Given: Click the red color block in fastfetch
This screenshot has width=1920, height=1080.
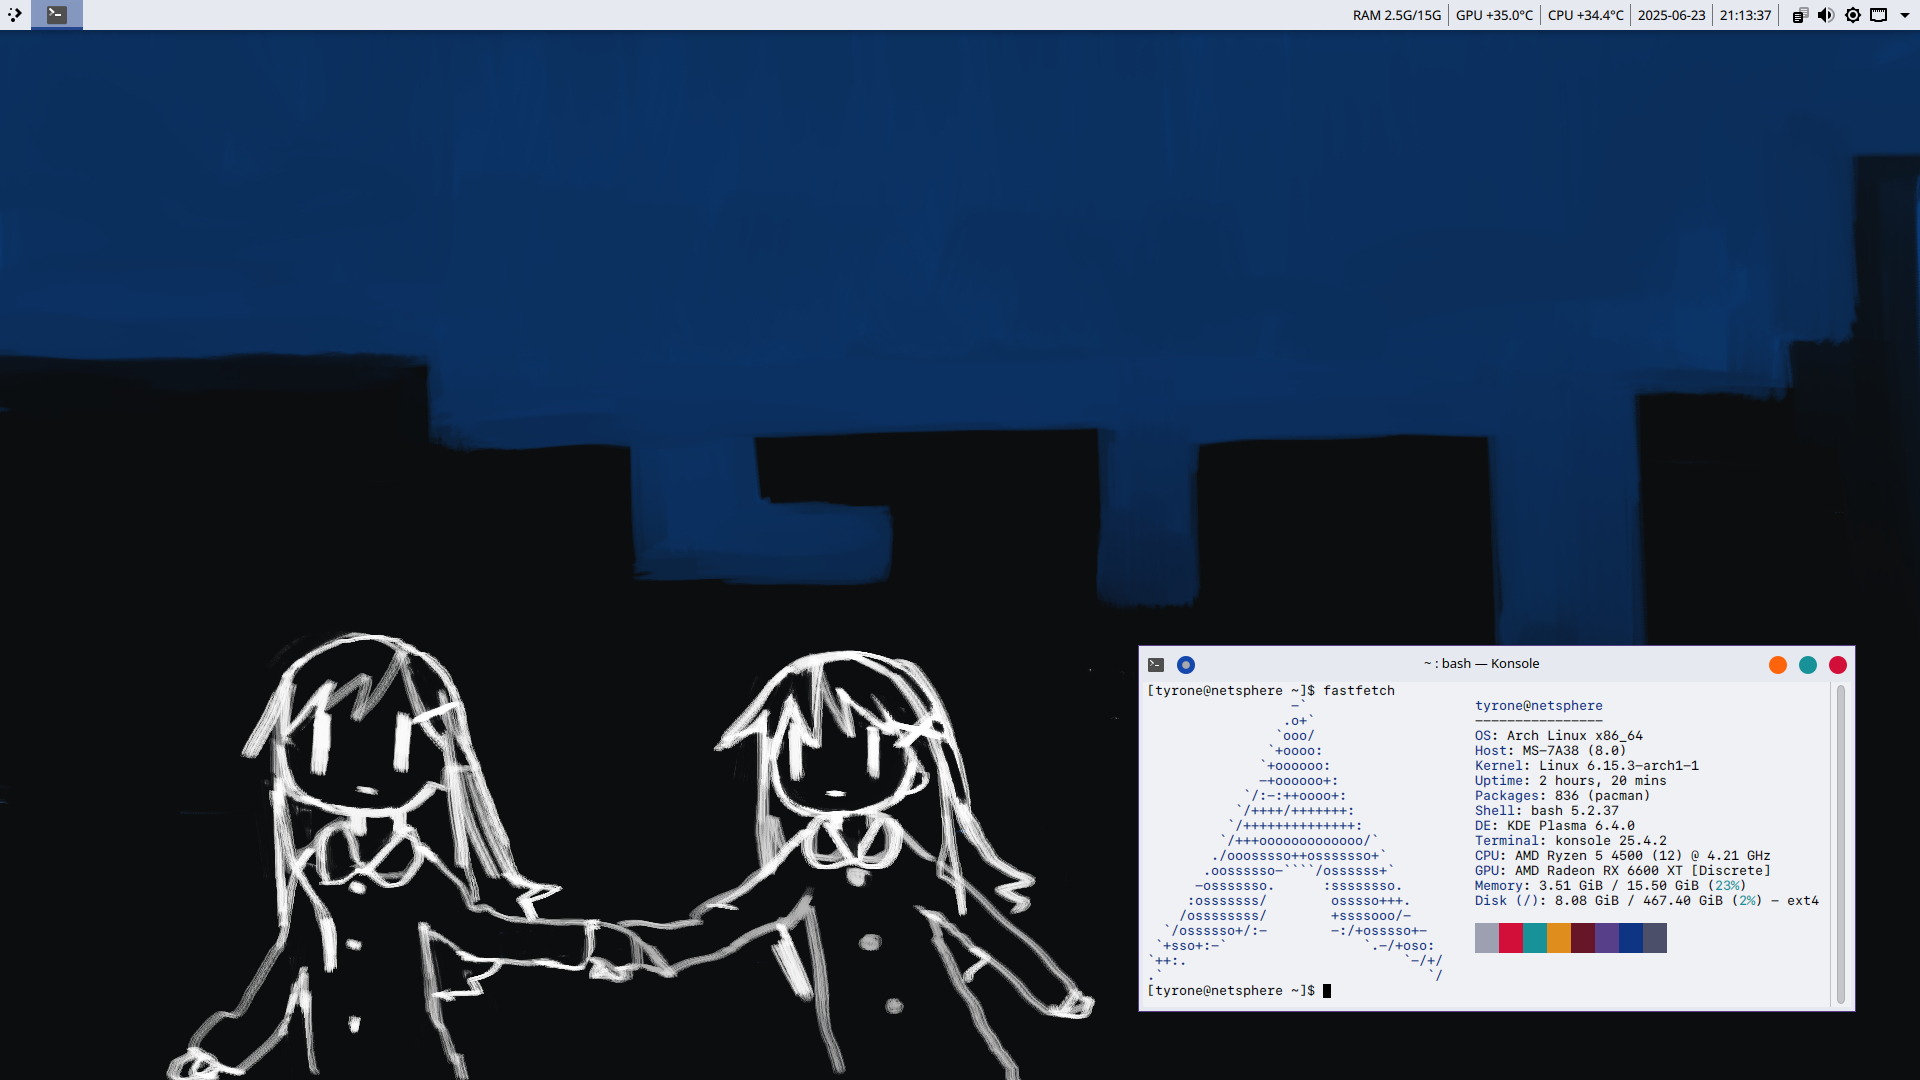Looking at the screenshot, I should click(x=1511, y=938).
